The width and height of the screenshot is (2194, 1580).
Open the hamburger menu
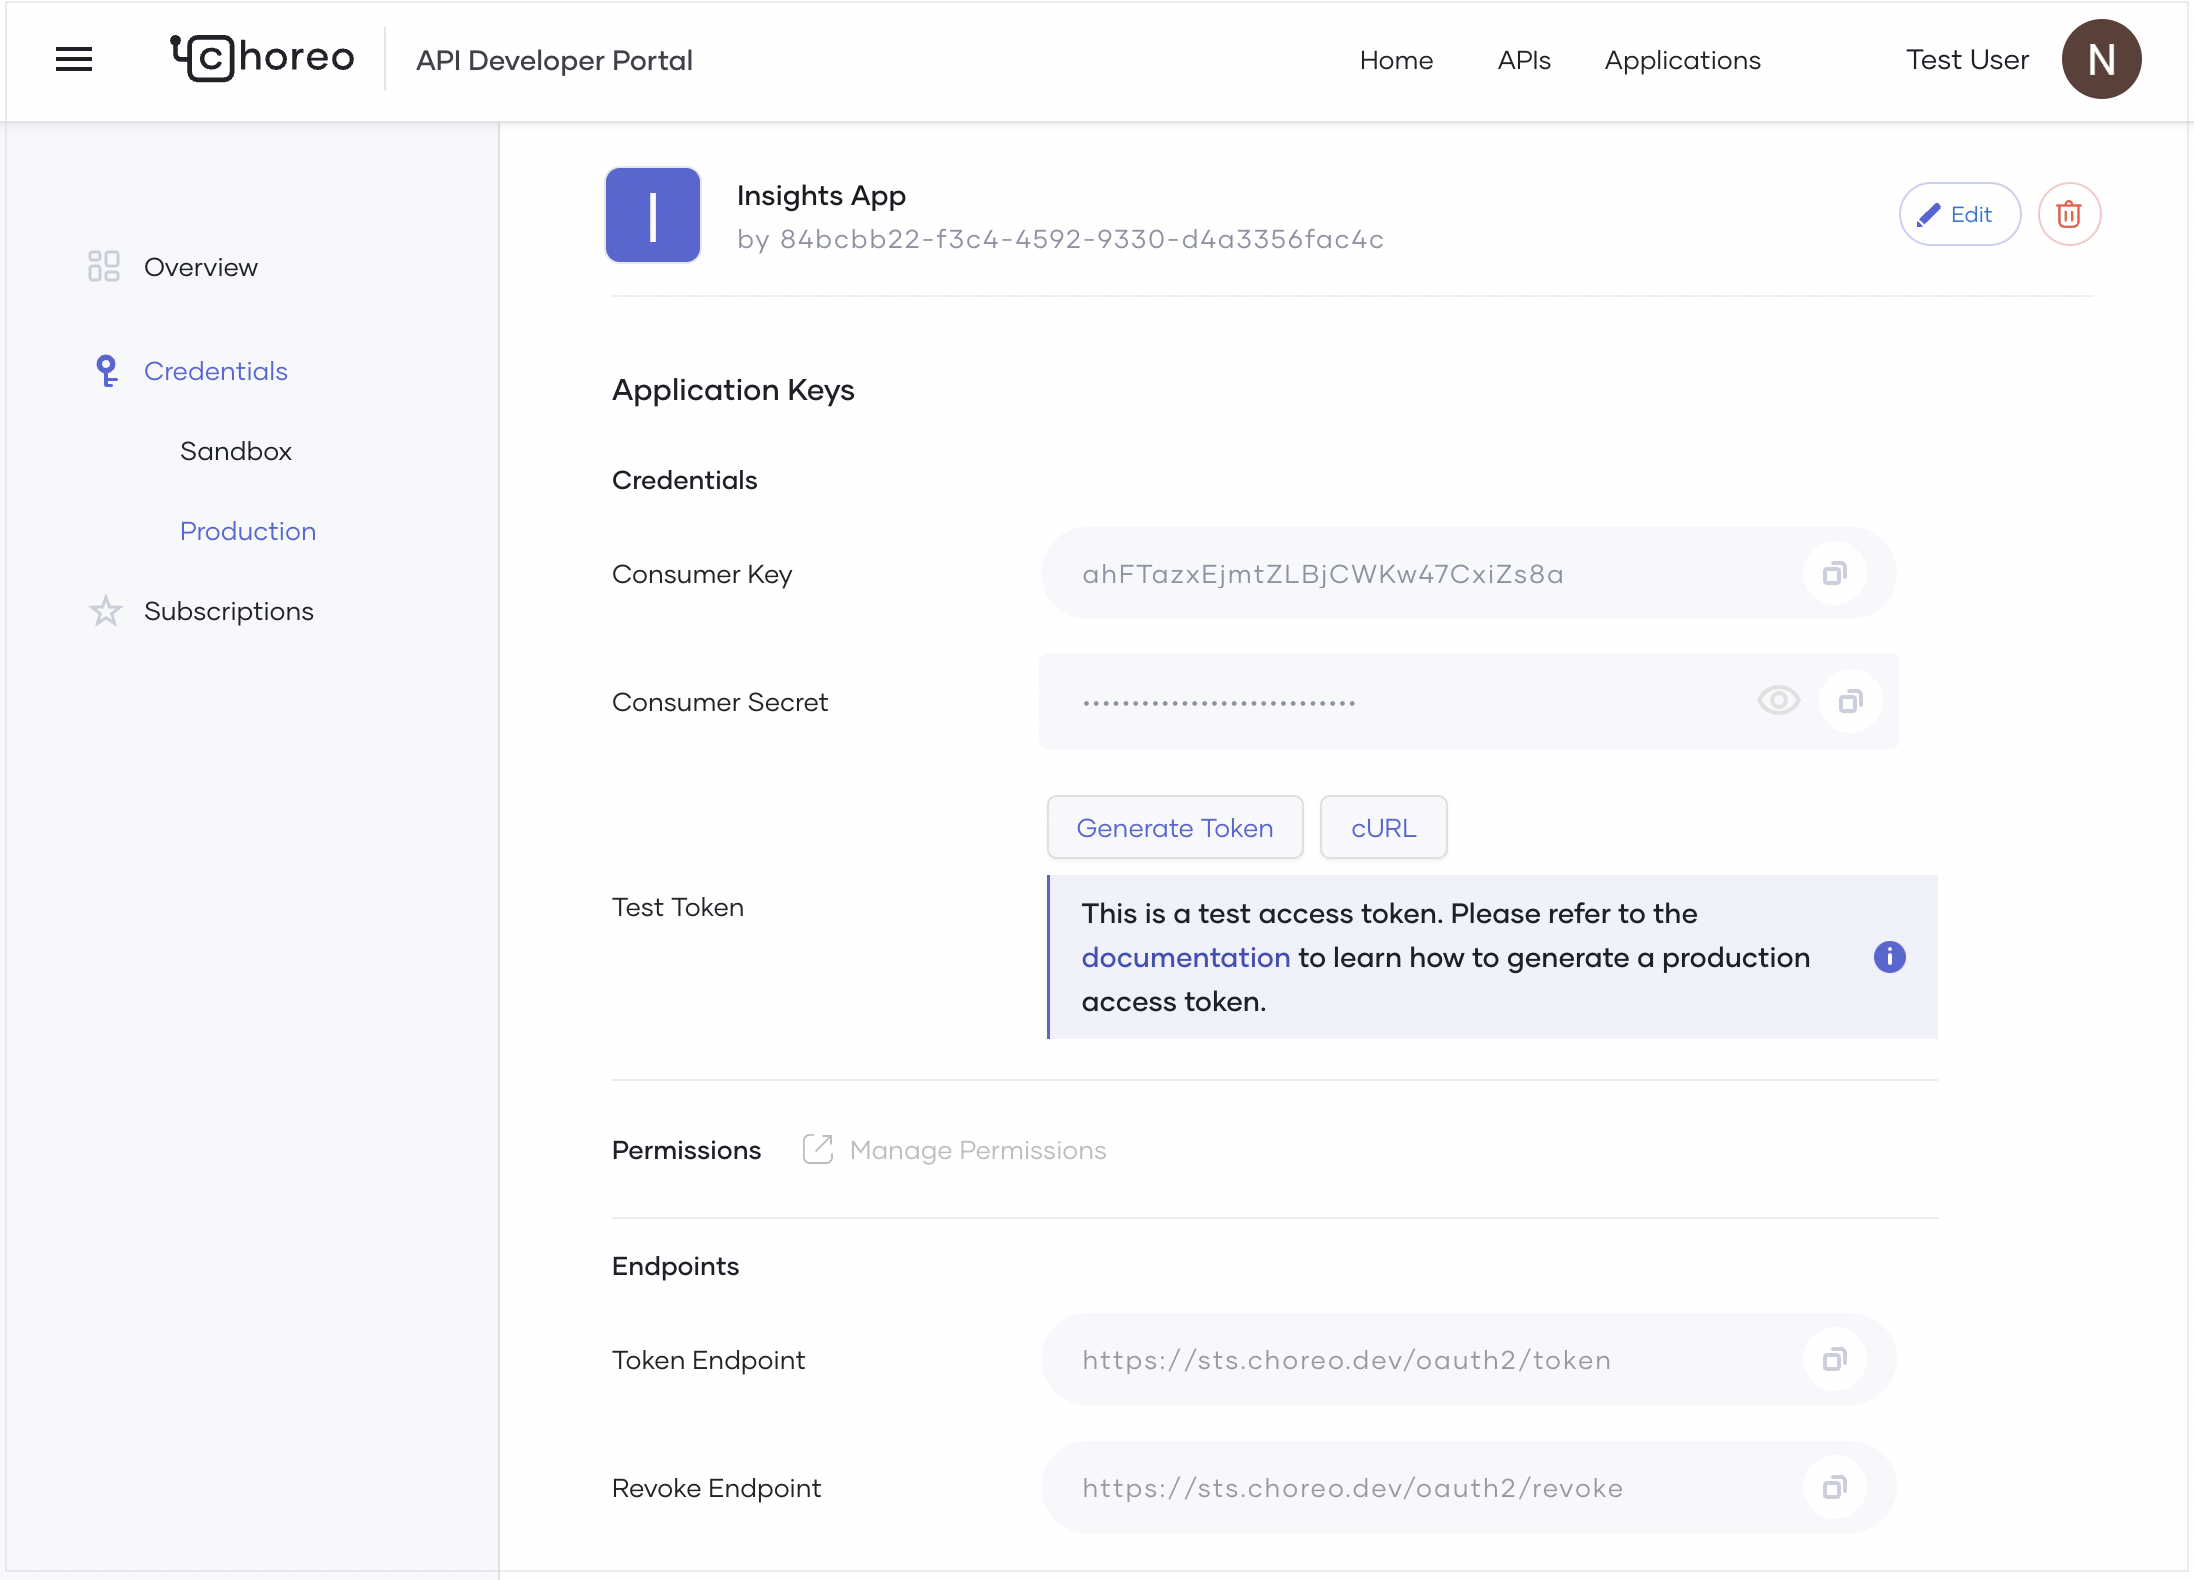coord(74,60)
